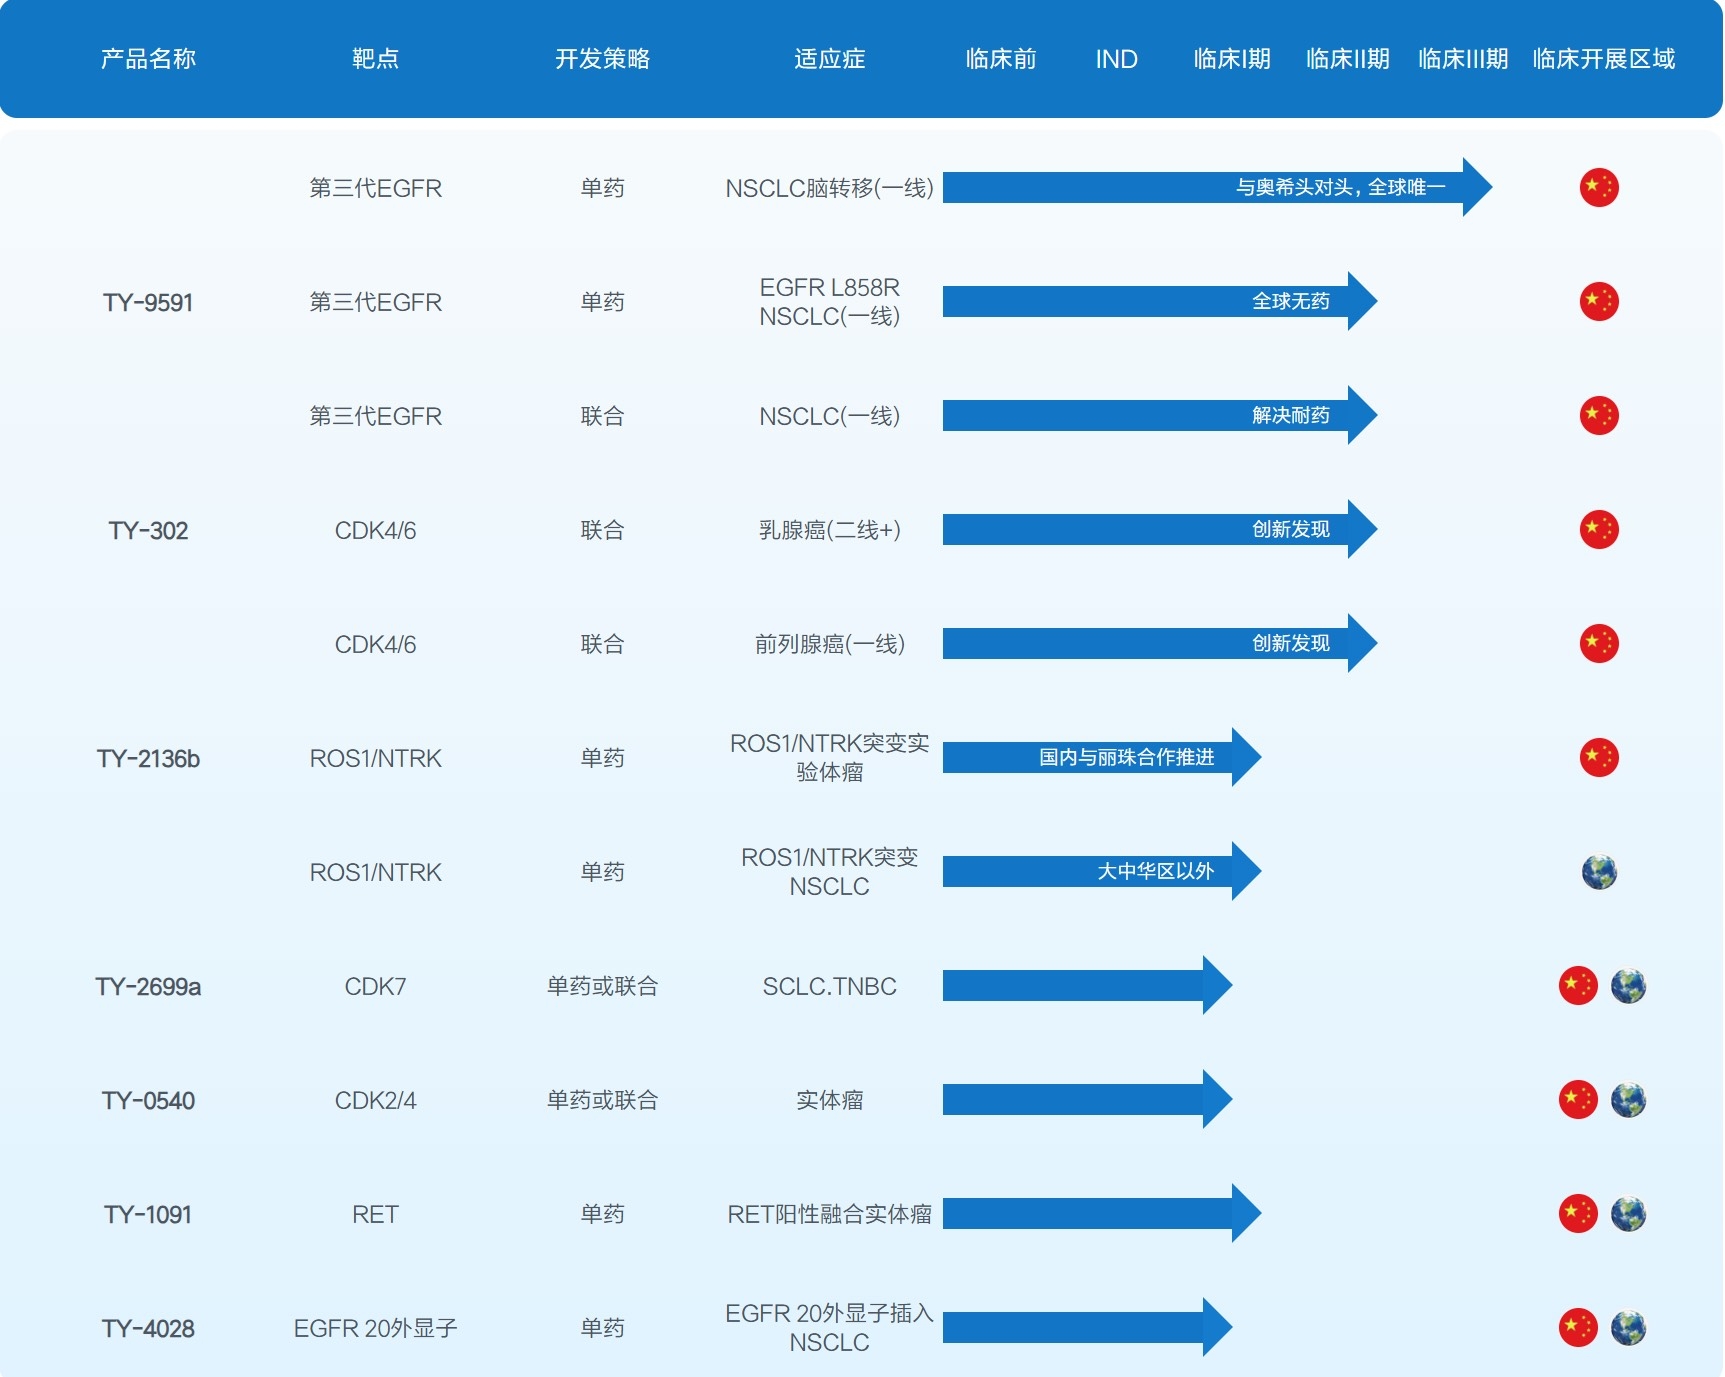Click the SCLC.TNBC indication
1725x1377 pixels.
(x=829, y=986)
